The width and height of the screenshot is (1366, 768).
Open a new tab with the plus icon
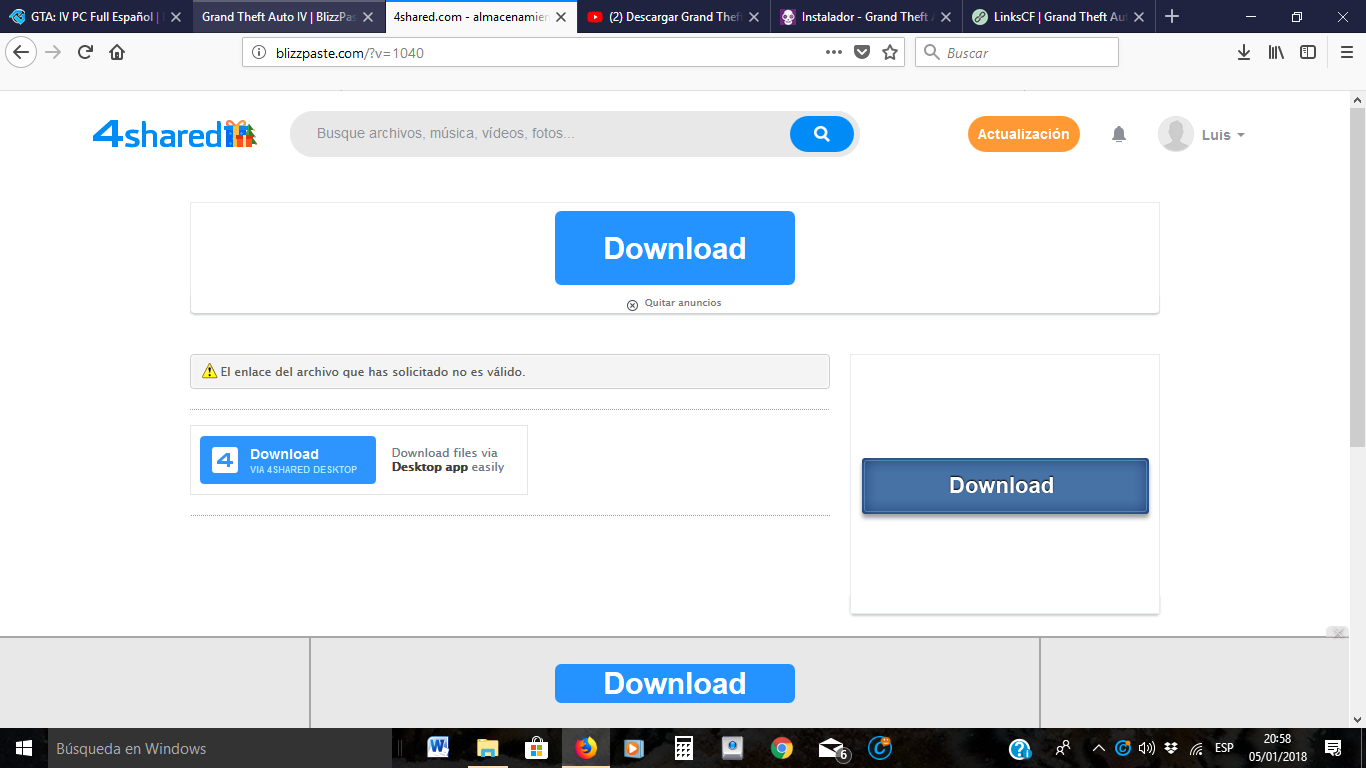(1172, 16)
